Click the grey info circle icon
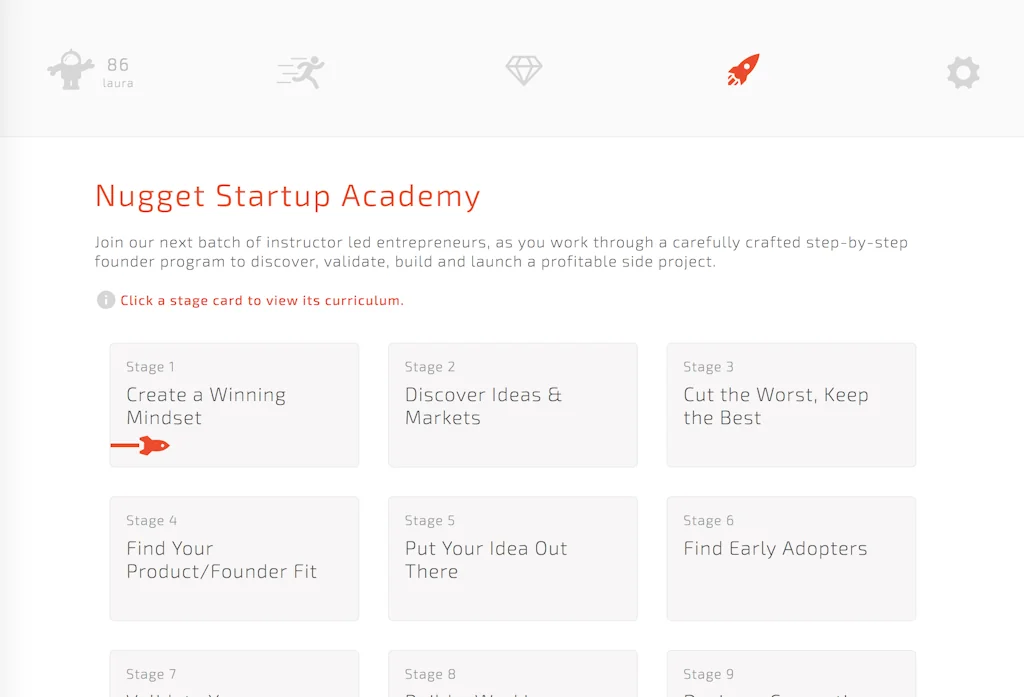1024x697 pixels. (x=105, y=300)
